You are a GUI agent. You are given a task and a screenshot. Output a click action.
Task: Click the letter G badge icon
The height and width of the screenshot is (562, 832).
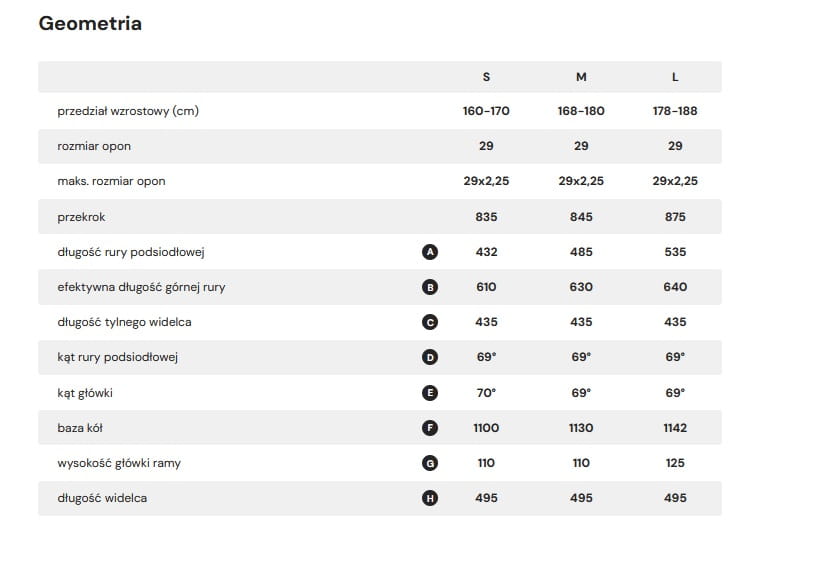pos(430,463)
